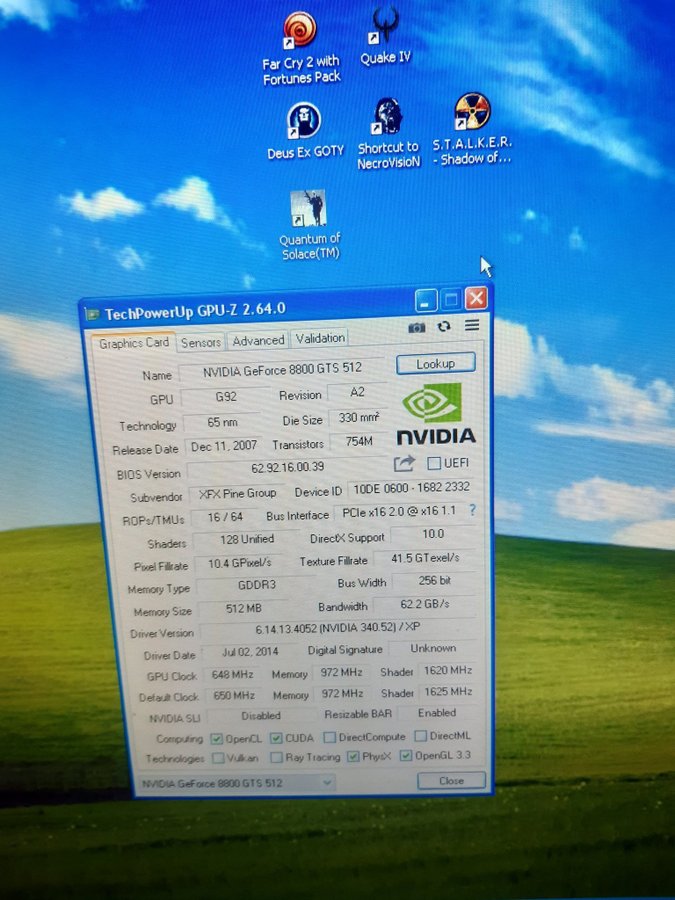Image resolution: width=675 pixels, height=900 pixels.
Task: Click the Release Date value Dec 11, 2007
Action: (x=224, y=446)
